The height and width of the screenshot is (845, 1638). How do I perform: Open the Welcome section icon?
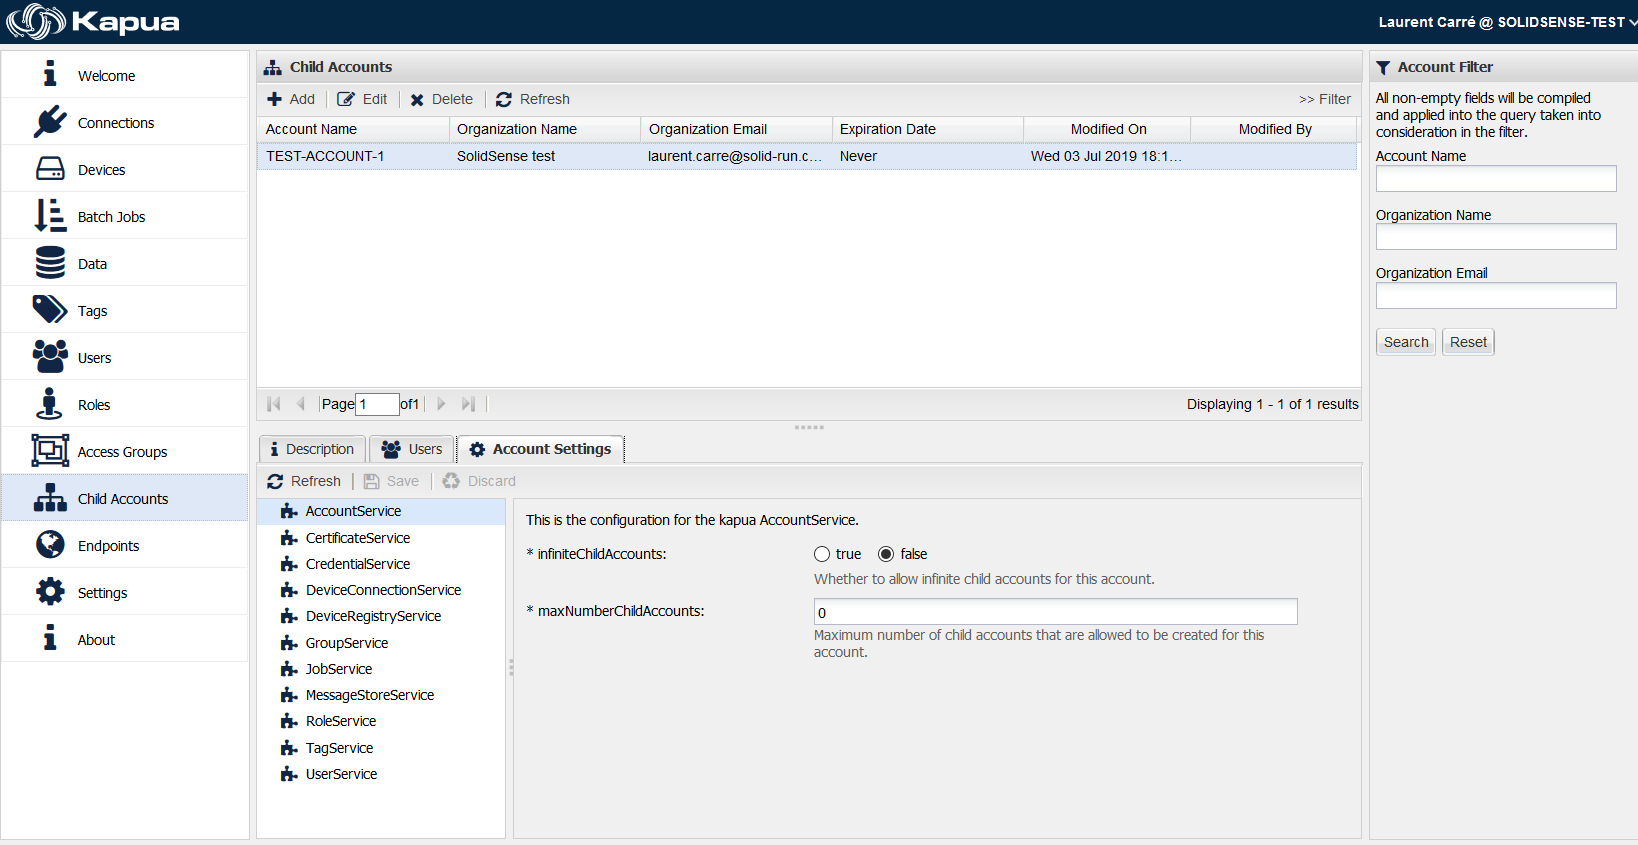50,74
